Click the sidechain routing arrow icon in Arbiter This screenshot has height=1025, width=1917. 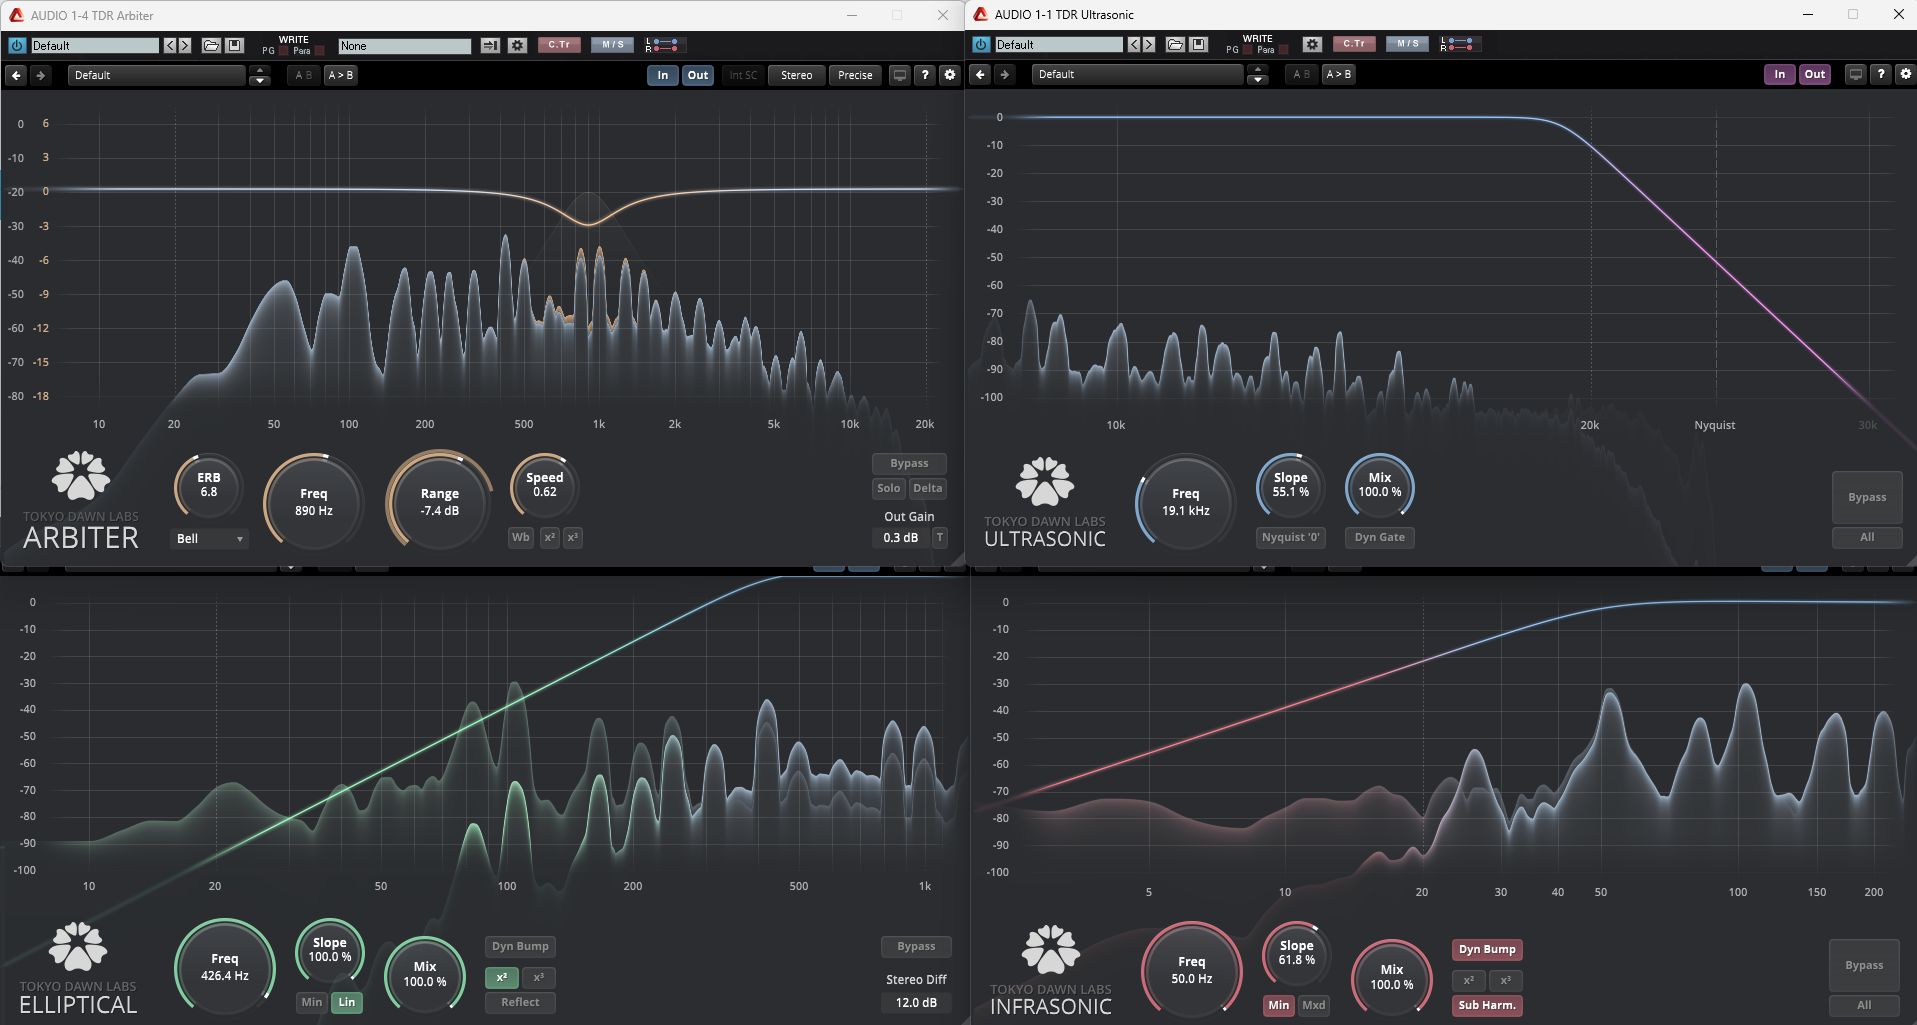490,45
